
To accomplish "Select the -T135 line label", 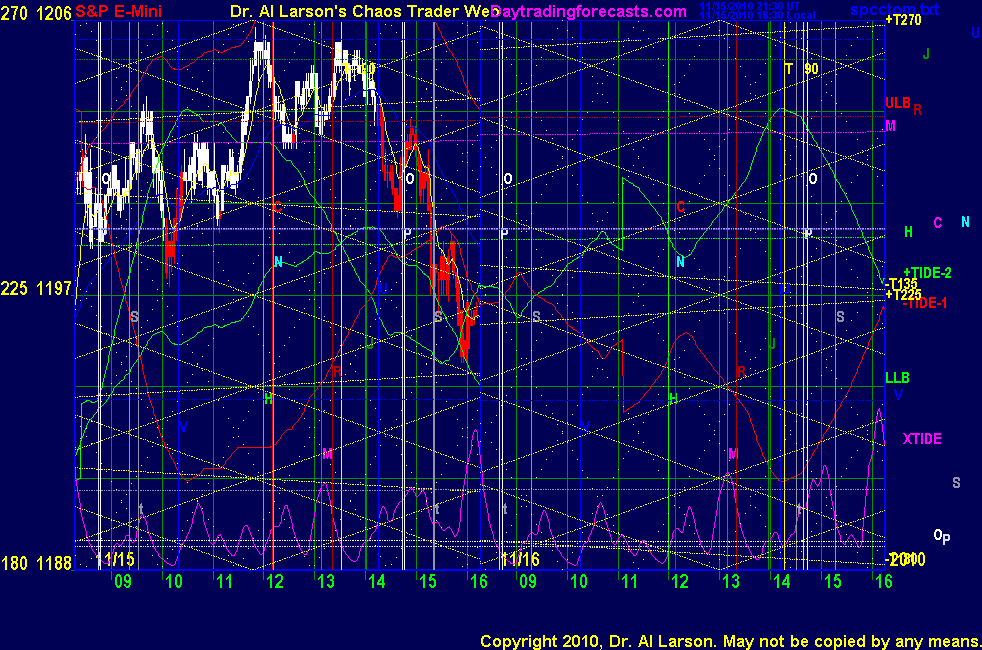I will [x=901, y=284].
